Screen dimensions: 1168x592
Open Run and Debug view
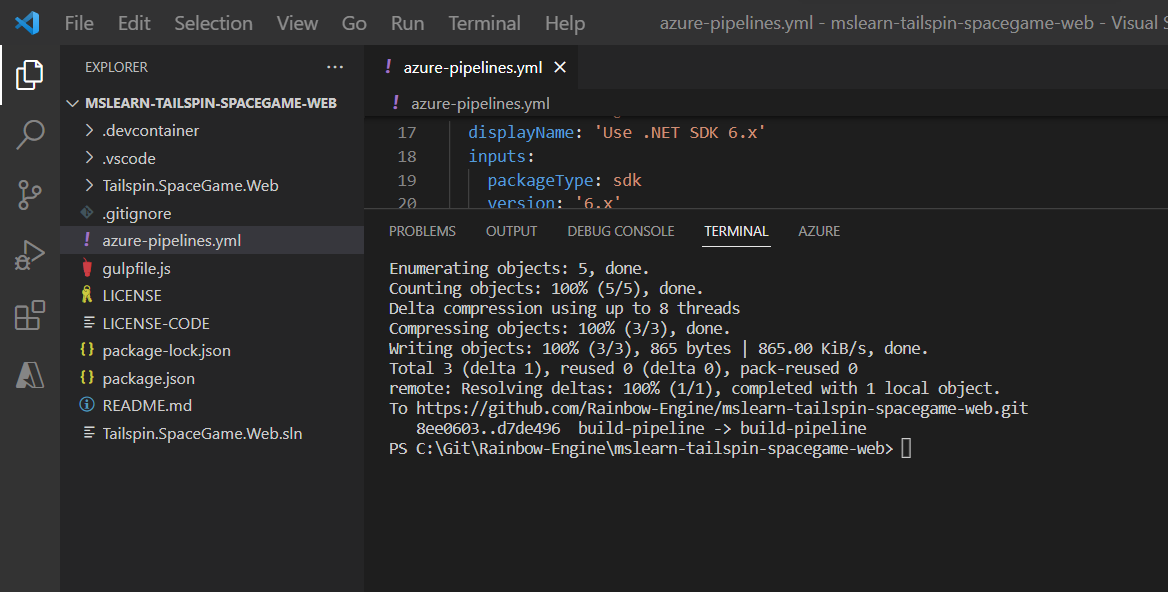pyautogui.click(x=30, y=255)
